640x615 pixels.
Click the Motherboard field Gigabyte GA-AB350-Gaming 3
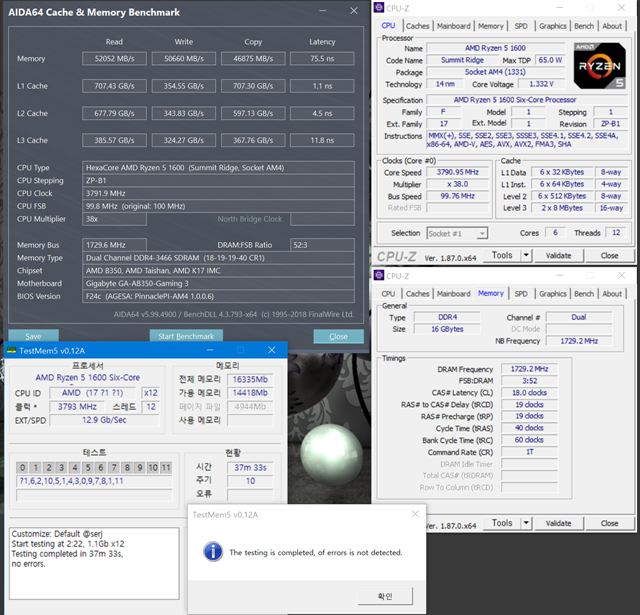[x=218, y=284]
